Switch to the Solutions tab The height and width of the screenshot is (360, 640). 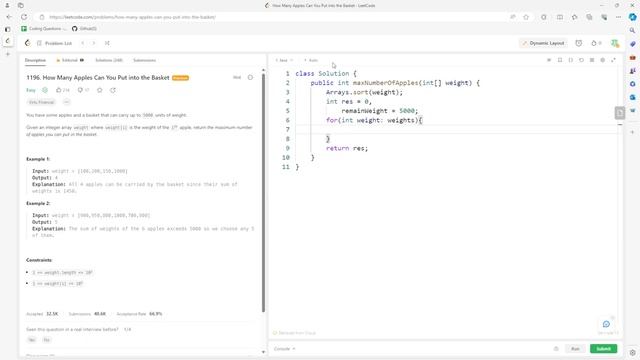coord(109,60)
